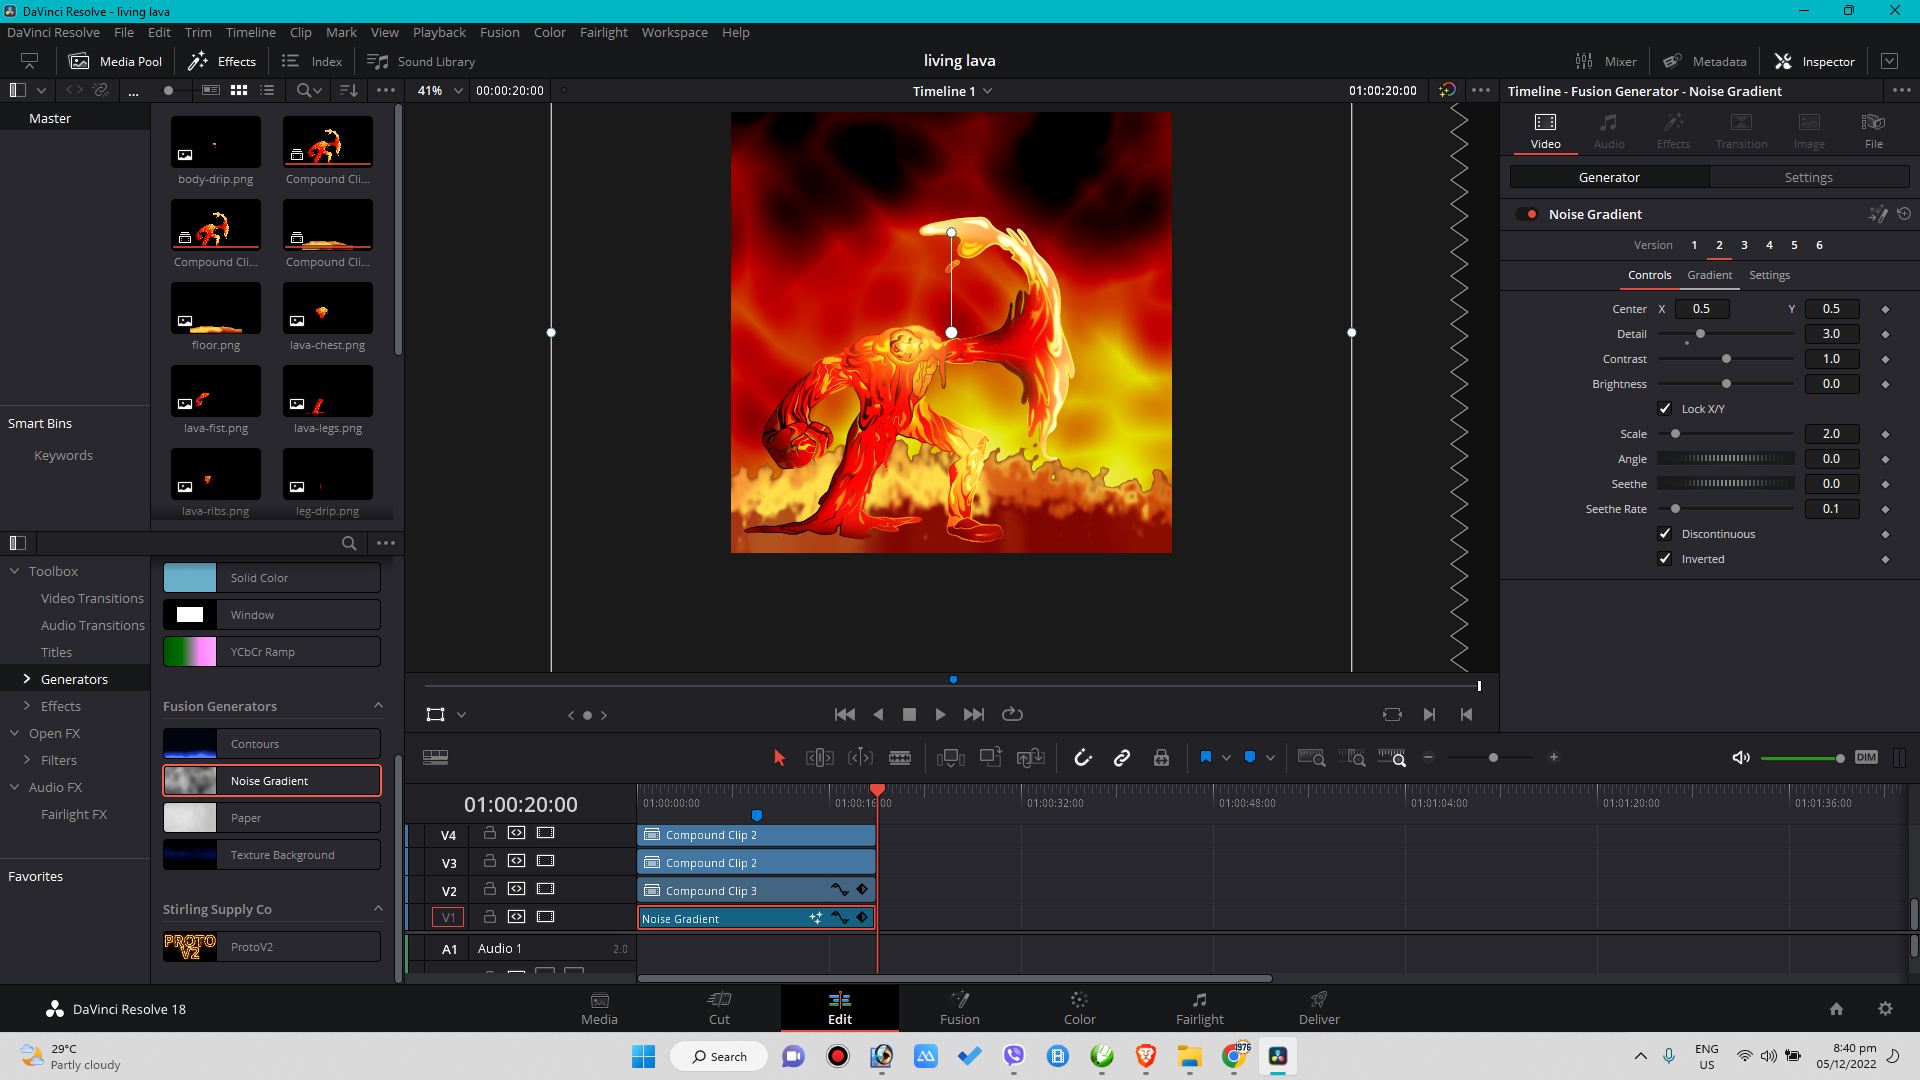
Task: Switch Inspector to Settings section
Action: (x=1808, y=177)
